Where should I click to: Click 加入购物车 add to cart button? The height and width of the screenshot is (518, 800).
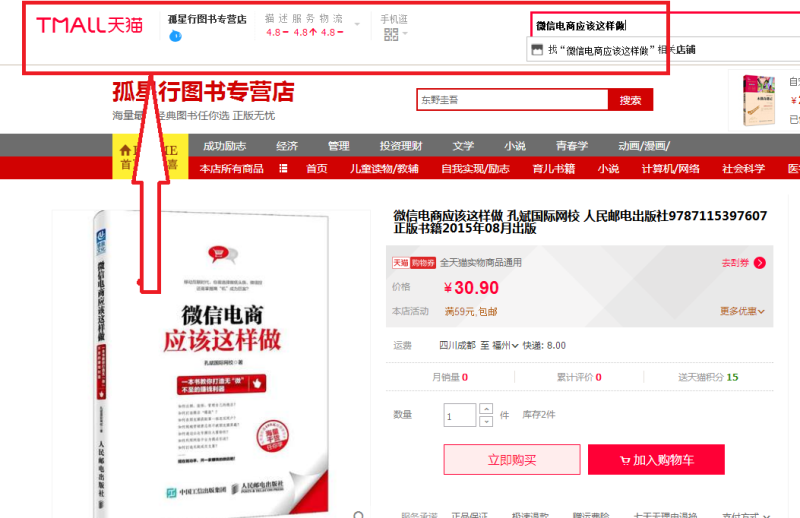656,460
